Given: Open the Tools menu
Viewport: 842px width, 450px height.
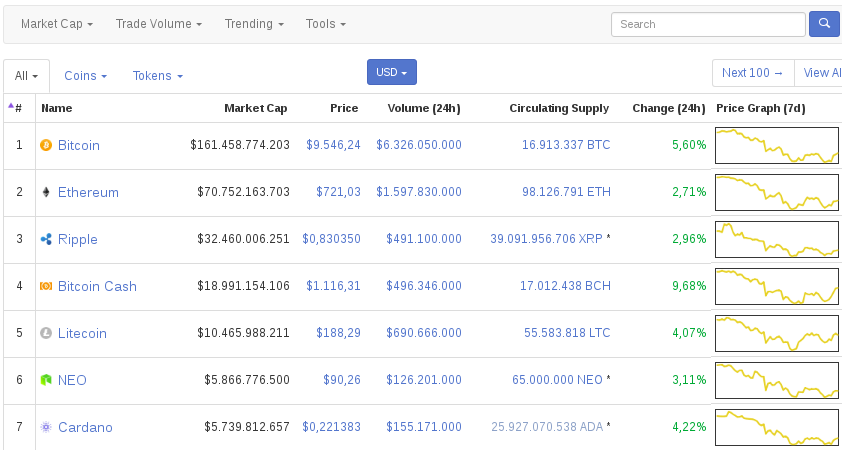Looking at the screenshot, I should click(x=326, y=23).
